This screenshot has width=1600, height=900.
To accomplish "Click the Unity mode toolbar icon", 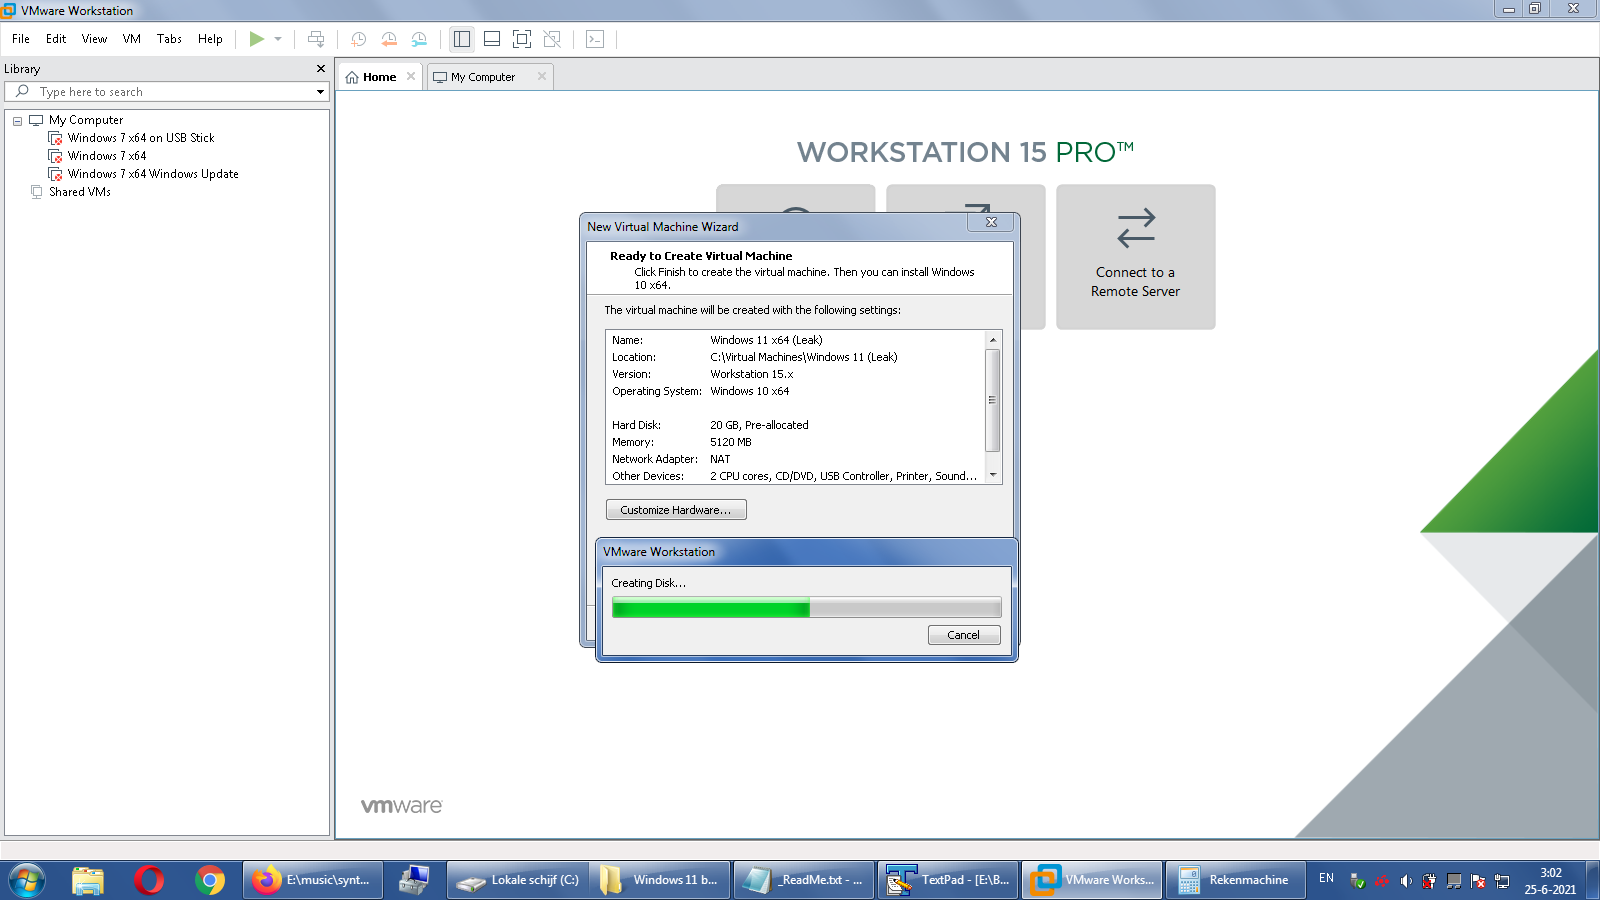I will pos(552,39).
